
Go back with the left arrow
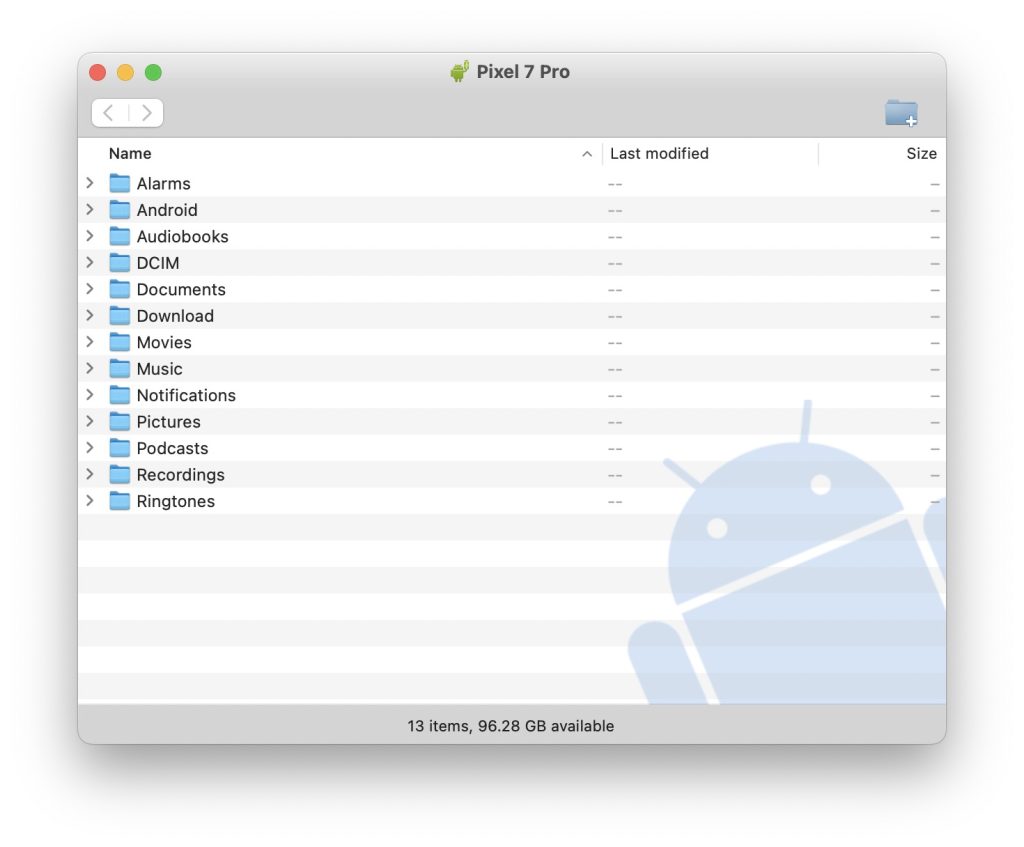point(109,113)
